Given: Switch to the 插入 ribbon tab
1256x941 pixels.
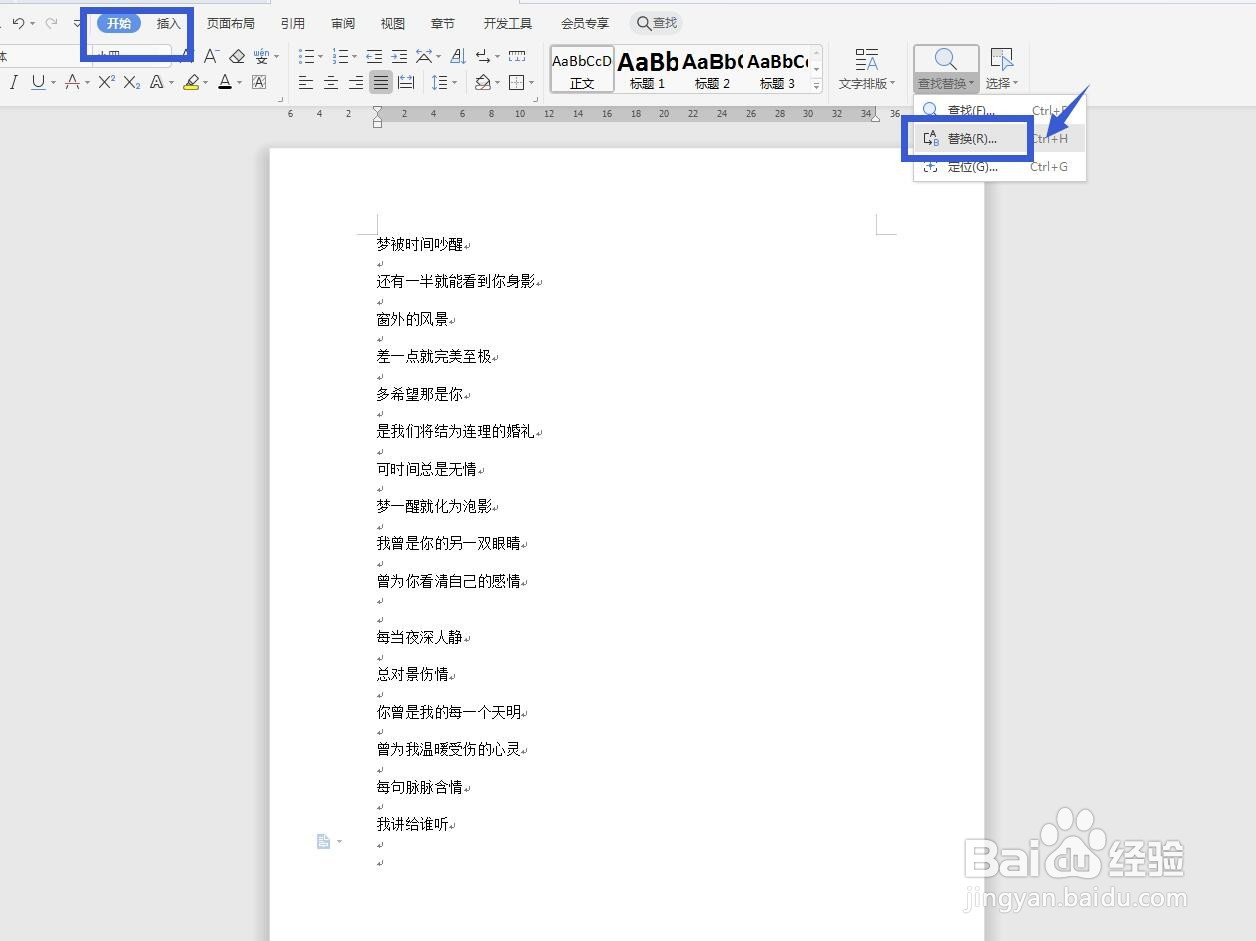Looking at the screenshot, I should coord(167,23).
